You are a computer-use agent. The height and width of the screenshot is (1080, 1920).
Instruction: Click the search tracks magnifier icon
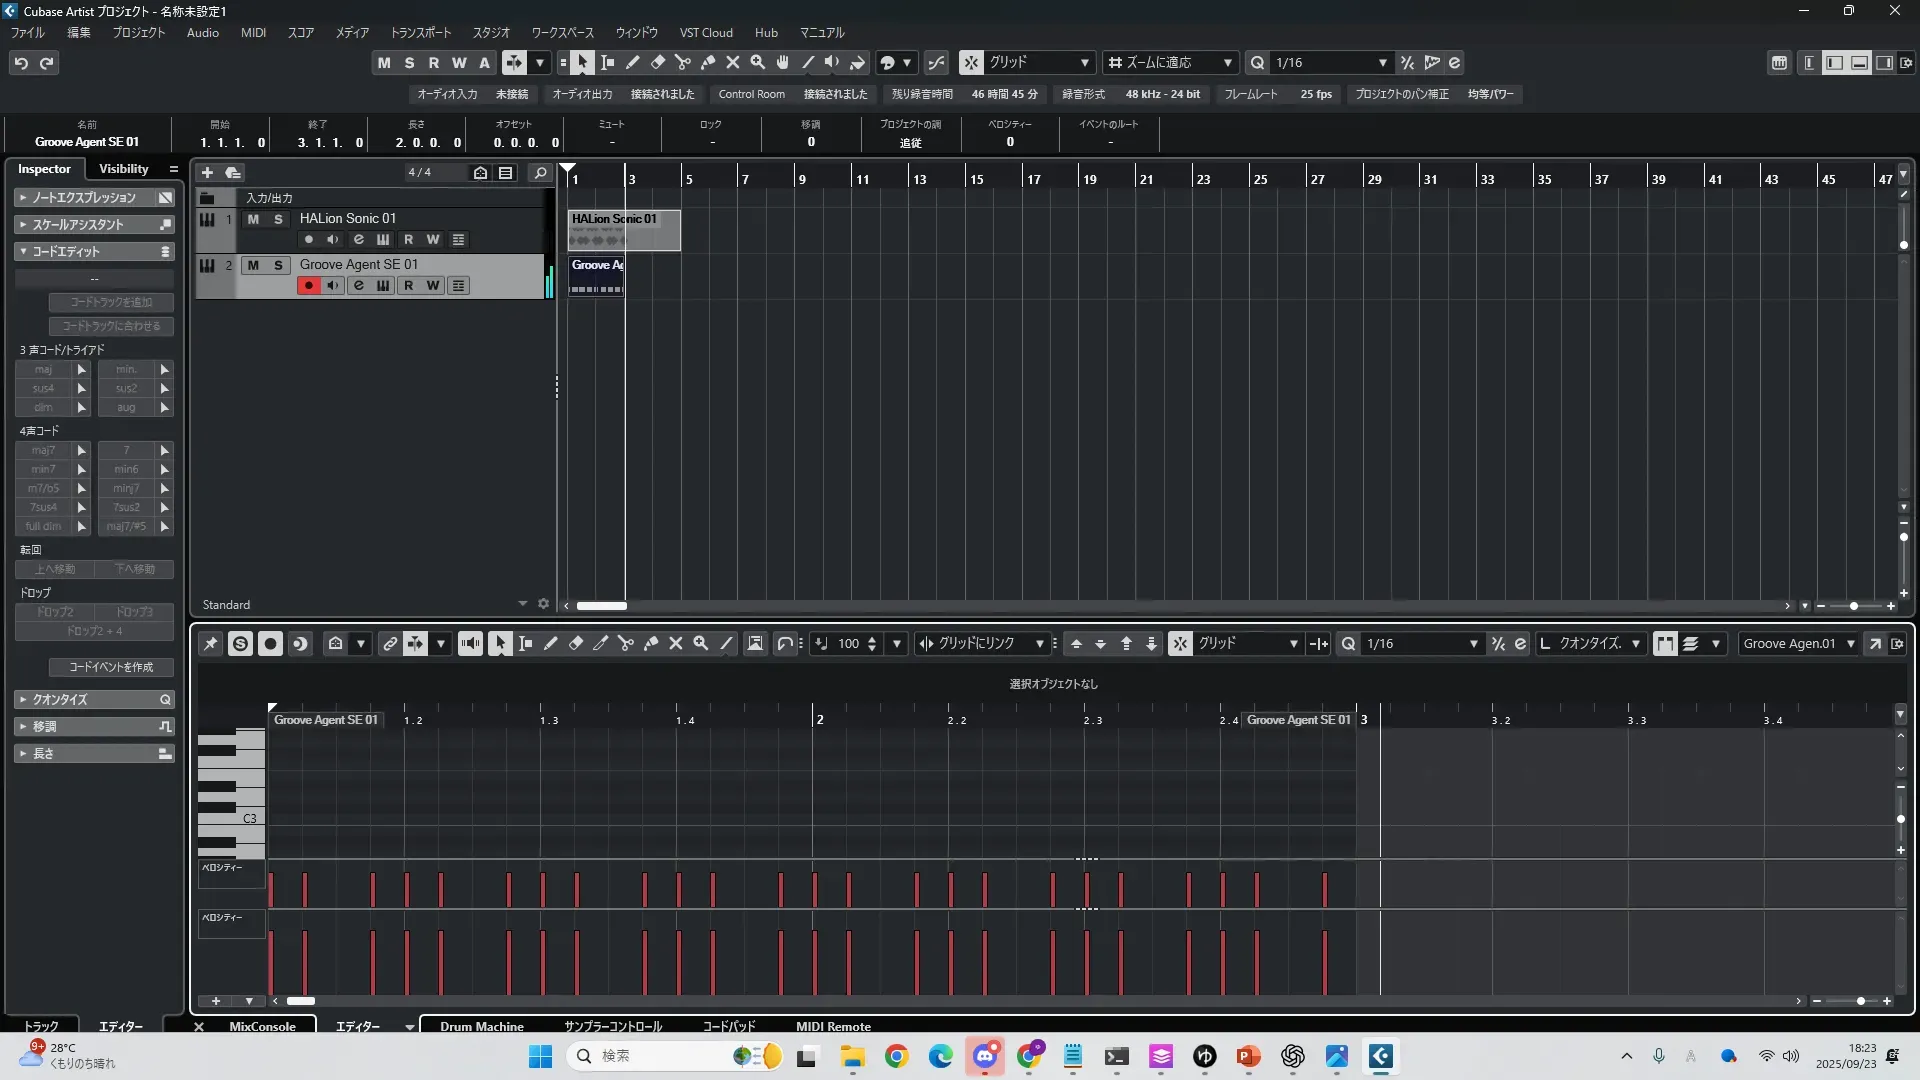pos(540,172)
